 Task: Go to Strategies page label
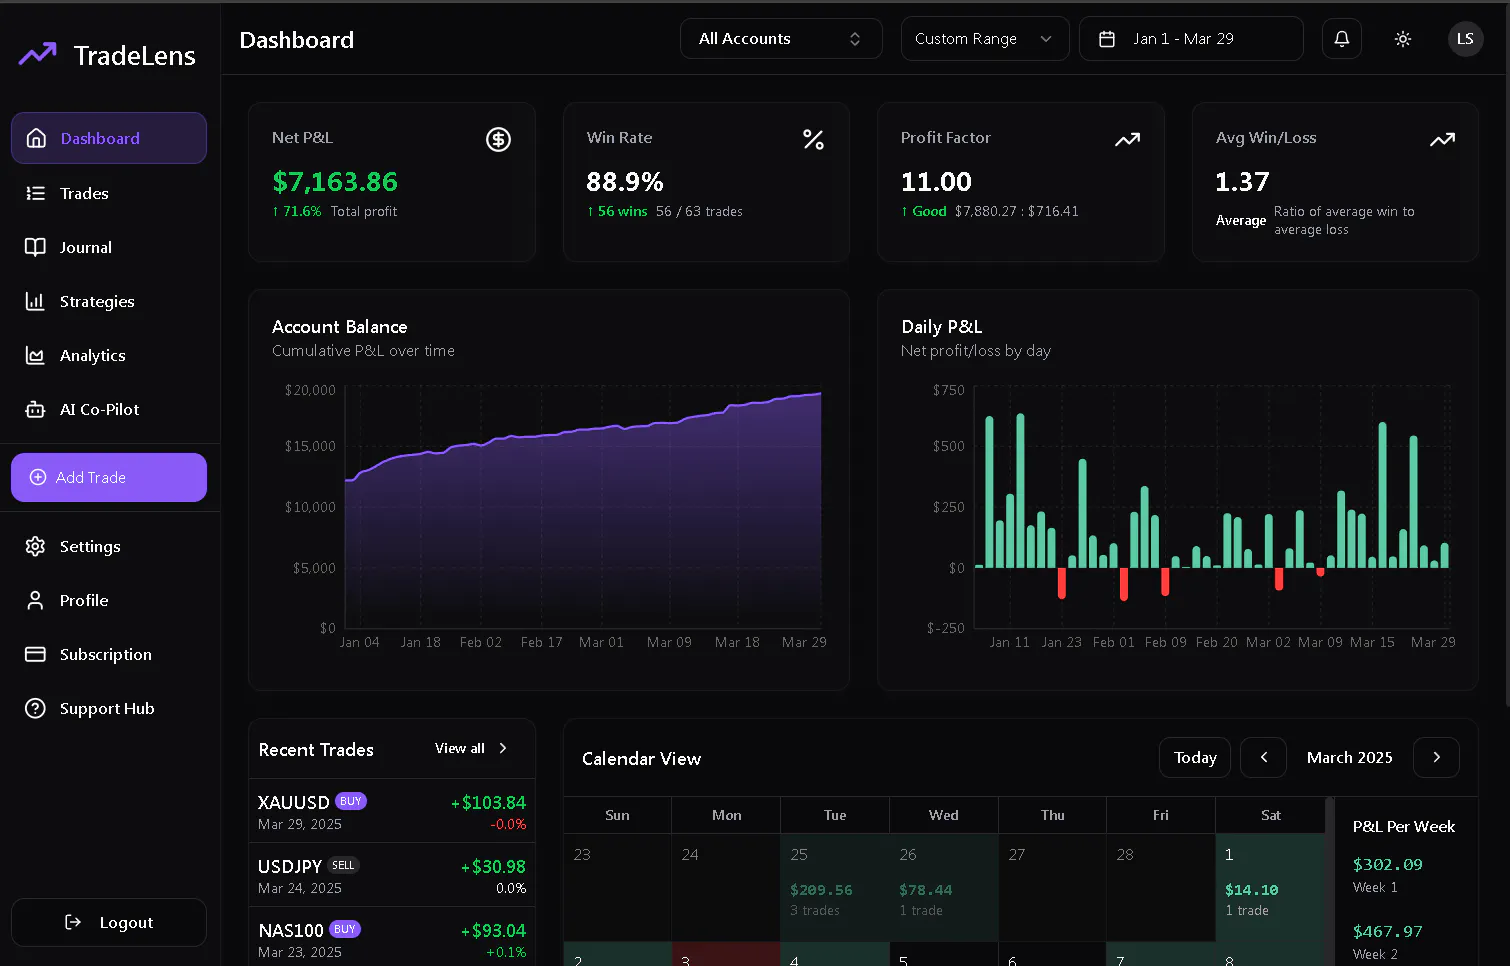pos(97,301)
